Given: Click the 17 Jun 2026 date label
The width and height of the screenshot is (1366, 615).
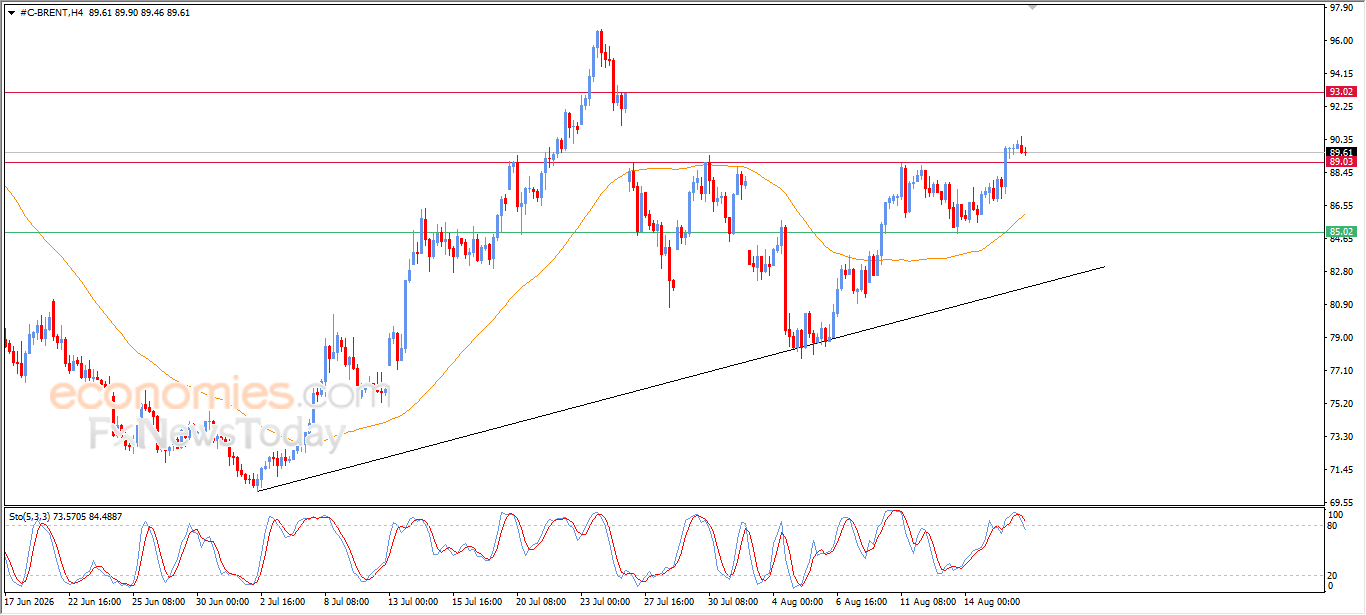Looking at the screenshot, I should (x=31, y=602).
